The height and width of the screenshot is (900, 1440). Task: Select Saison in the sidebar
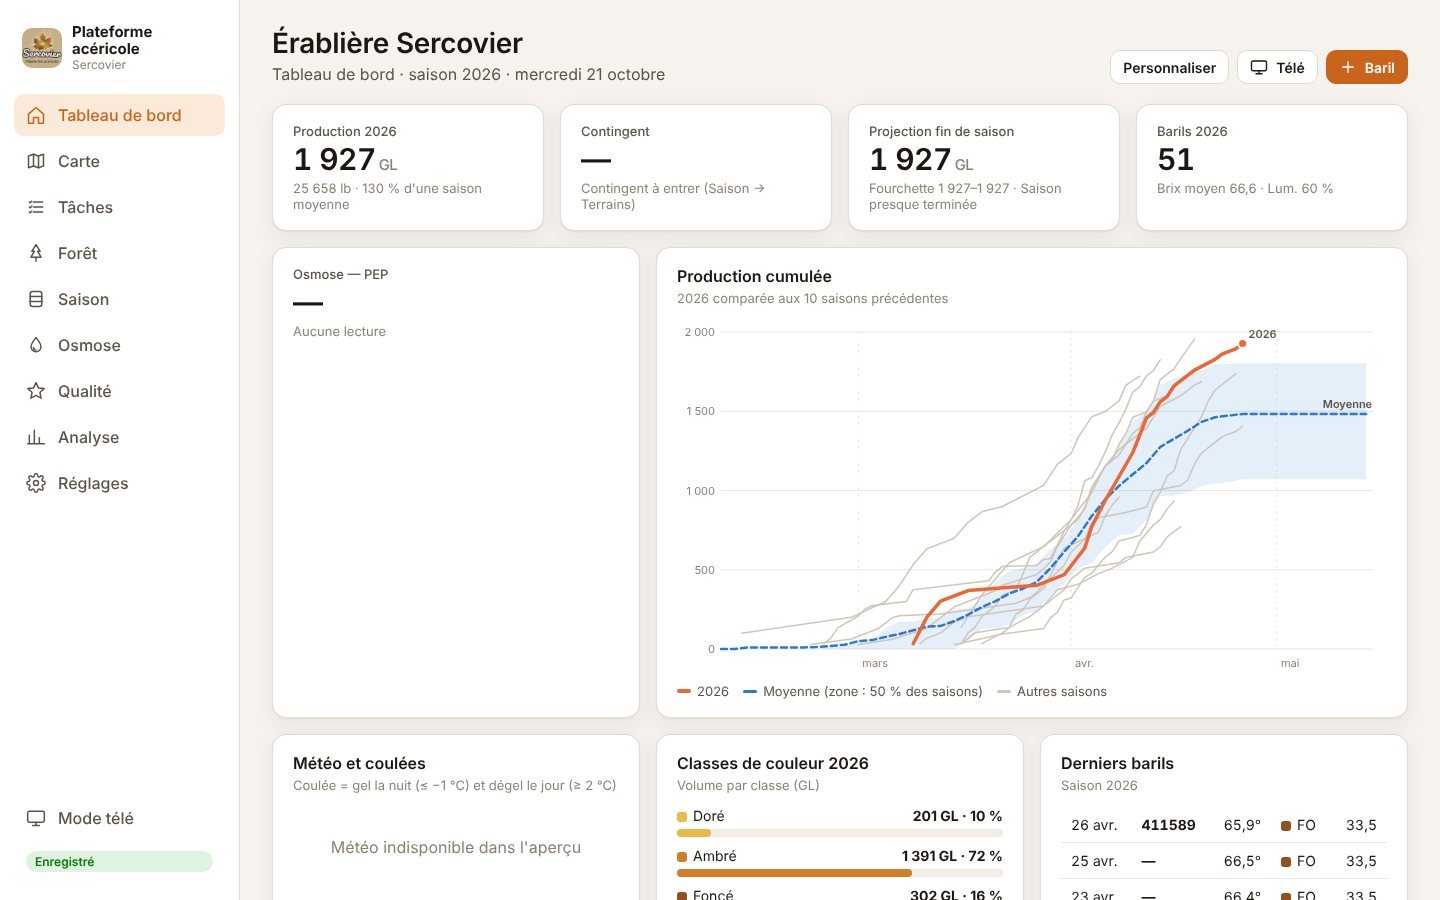pyautogui.click(x=119, y=299)
